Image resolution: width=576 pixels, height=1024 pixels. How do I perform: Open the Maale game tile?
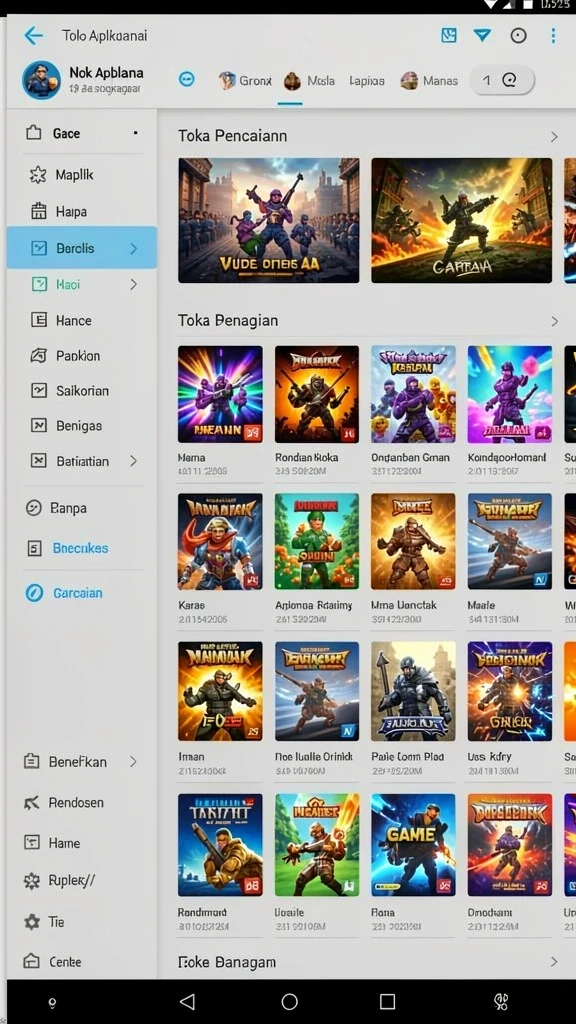pyautogui.click(x=510, y=541)
